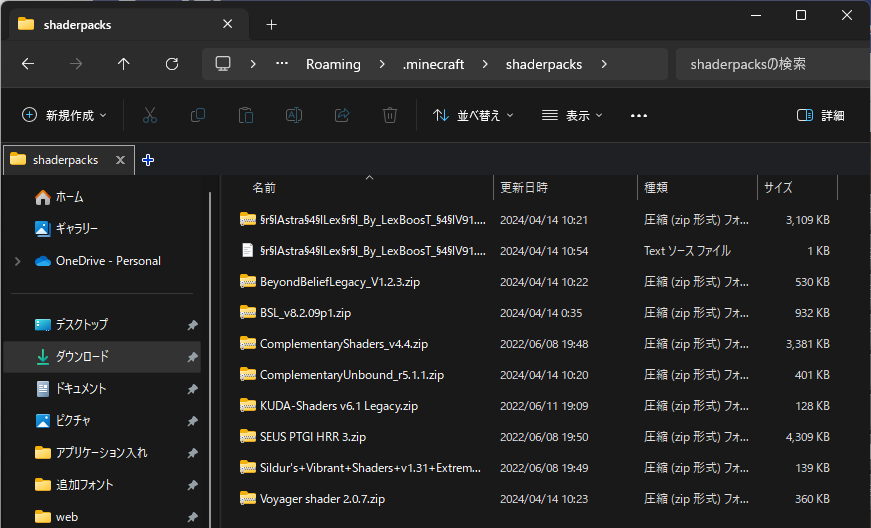The width and height of the screenshot is (871, 528).
Task: Open a new tab with plus button
Action: click(x=271, y=24)
